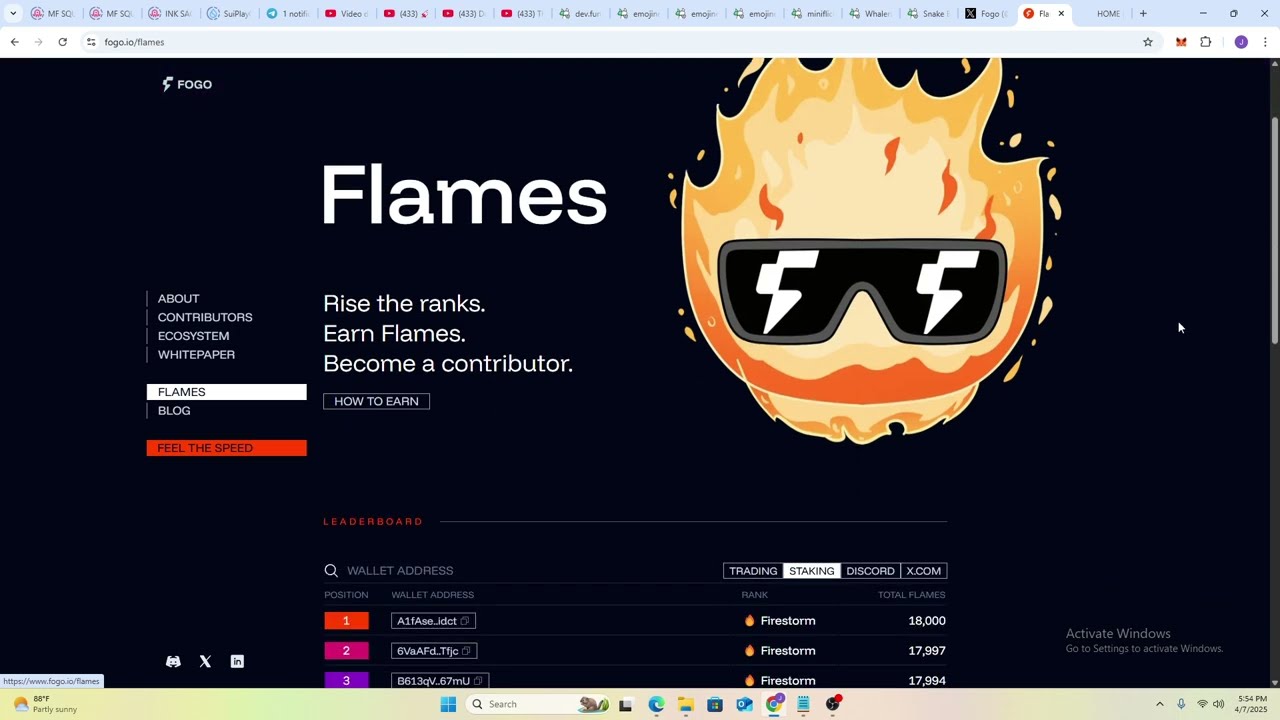Screen dimensions: 1280x720
Task: View site information icon in address bar
Action: pos(91,42)
